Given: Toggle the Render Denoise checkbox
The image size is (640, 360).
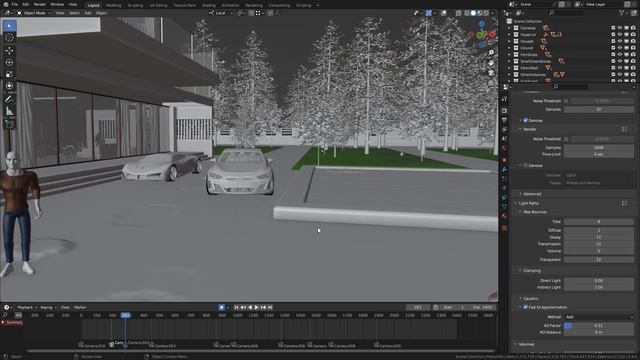Looking at the screenshot, I should pyautogui.click(x=525, y=165).
